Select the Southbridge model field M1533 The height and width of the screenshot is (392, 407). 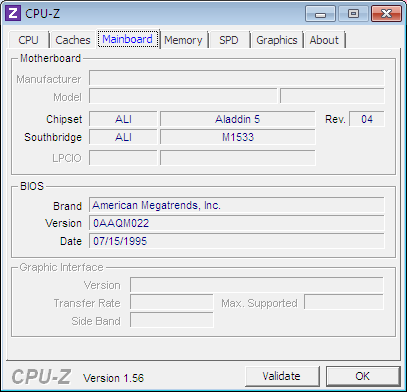tap(237, 137)
